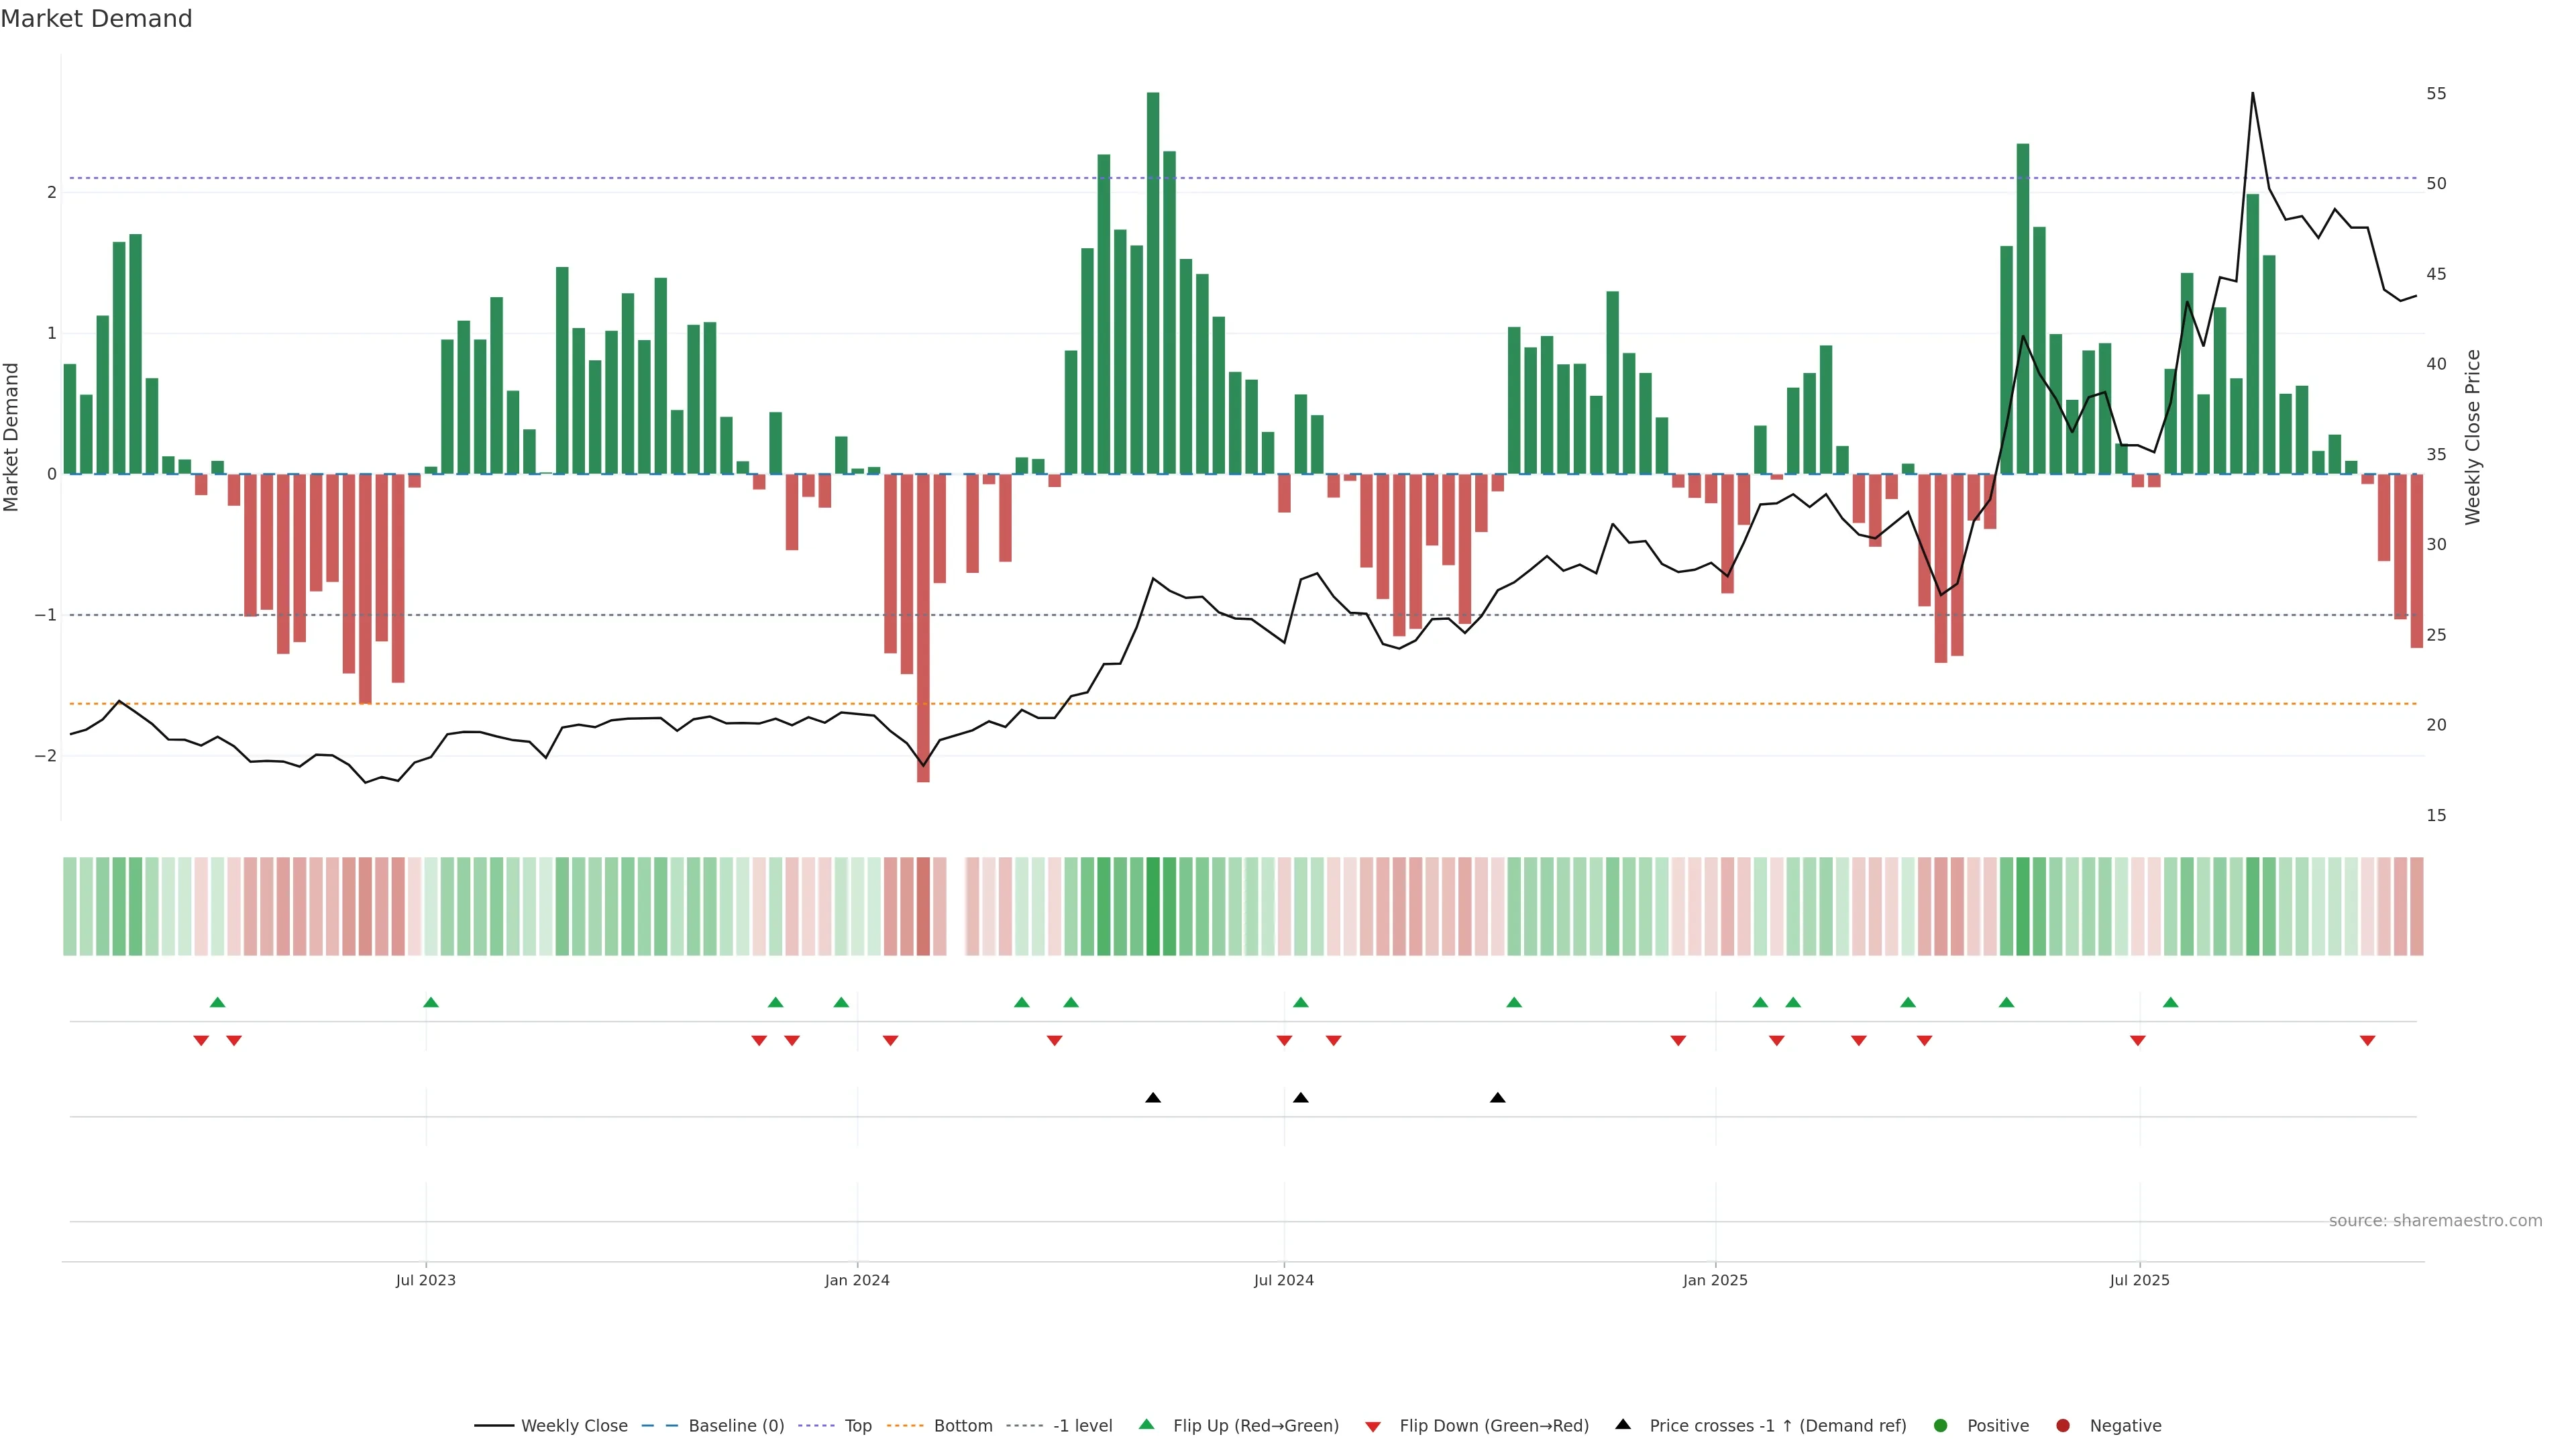Toggle the Top dotted line legend entry
This screenshot has width=2576, height=1449.
(x=857, y=1425)
